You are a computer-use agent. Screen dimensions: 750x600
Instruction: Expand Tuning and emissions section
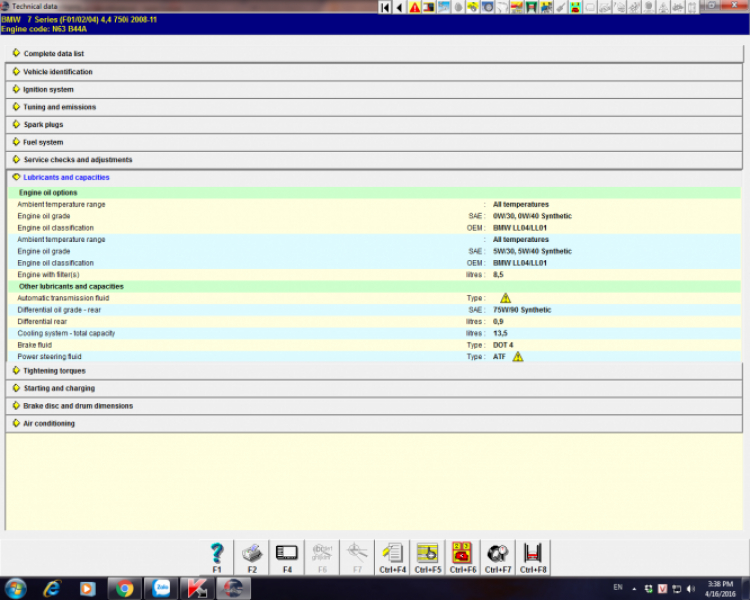pos(374,107)
